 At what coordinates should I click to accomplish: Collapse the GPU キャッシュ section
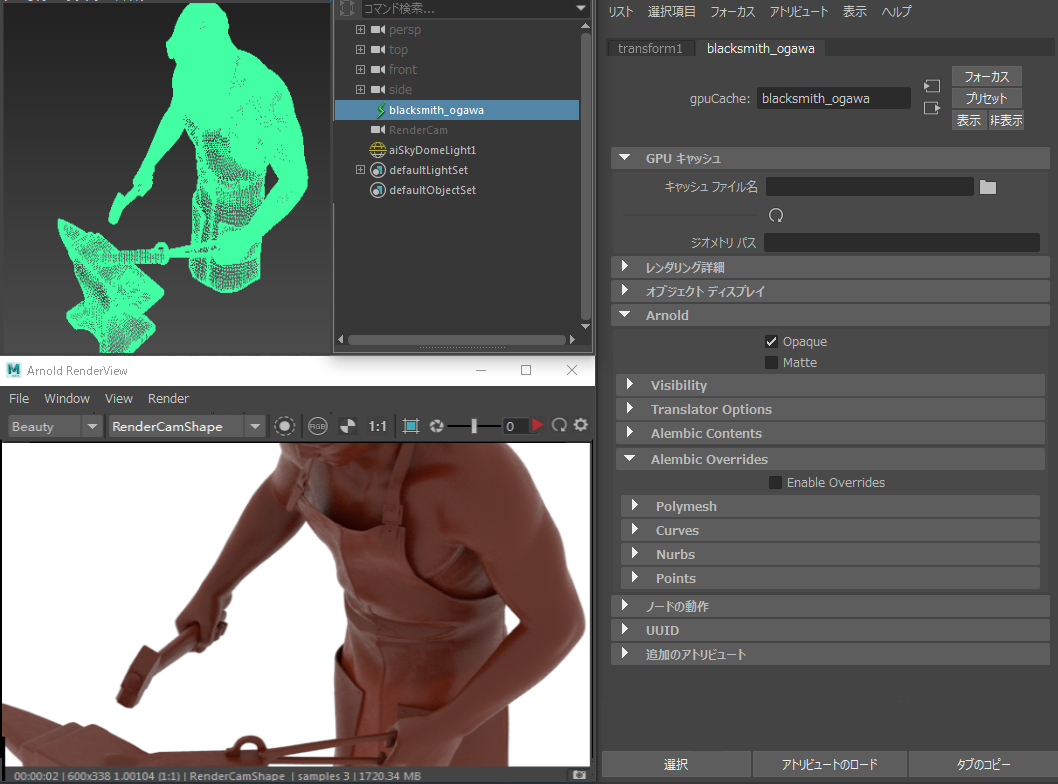pyautogui.click(x=625, y=158)
